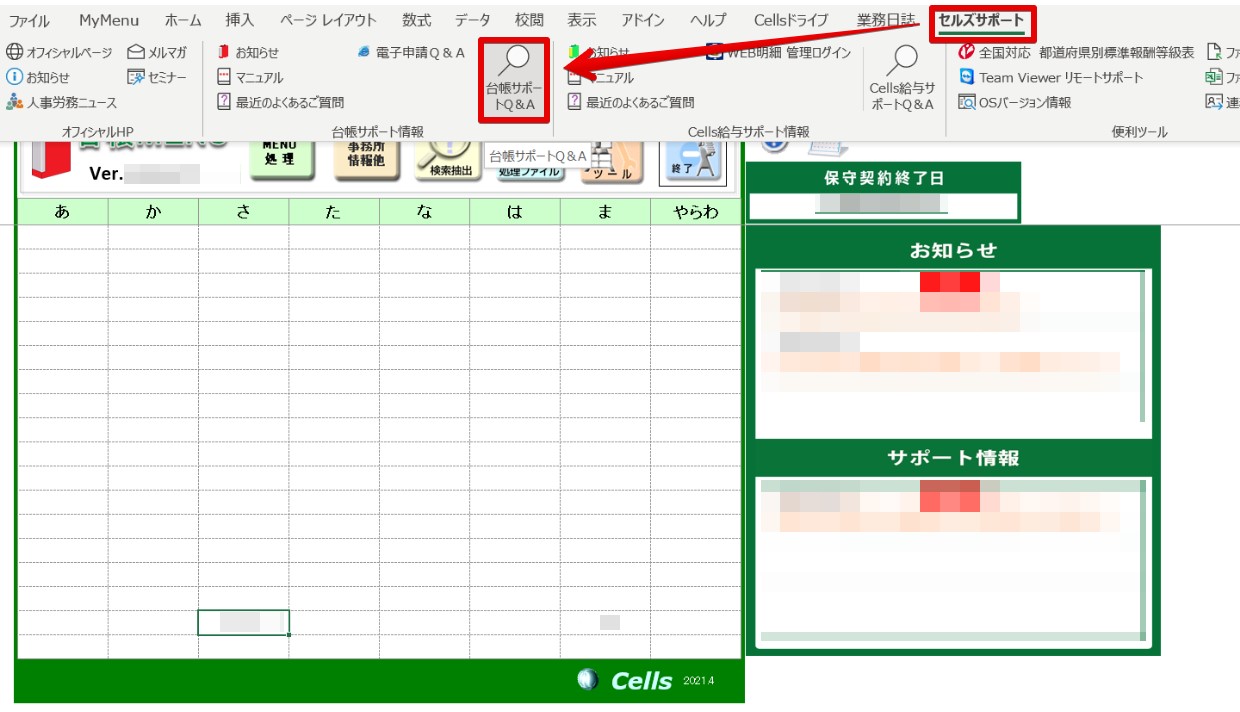Click the 保守契約終了日 label
Screen dimensions: 1240x712
pyautogui.click(x=884, y=178)
